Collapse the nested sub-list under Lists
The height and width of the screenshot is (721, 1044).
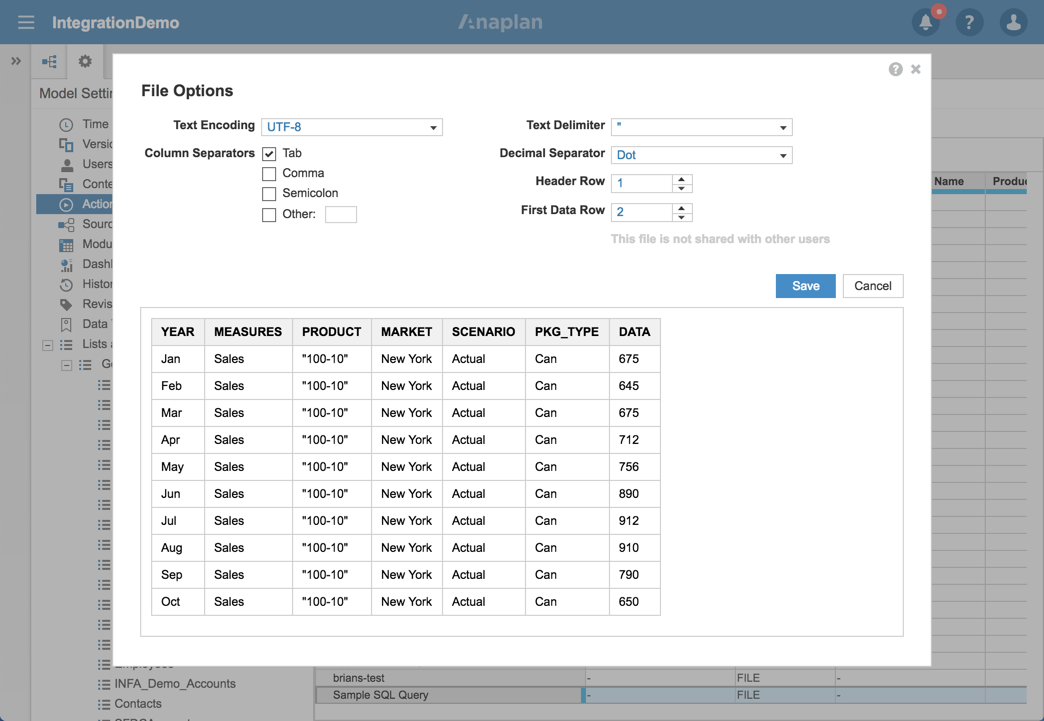click(x=66, y=365)
